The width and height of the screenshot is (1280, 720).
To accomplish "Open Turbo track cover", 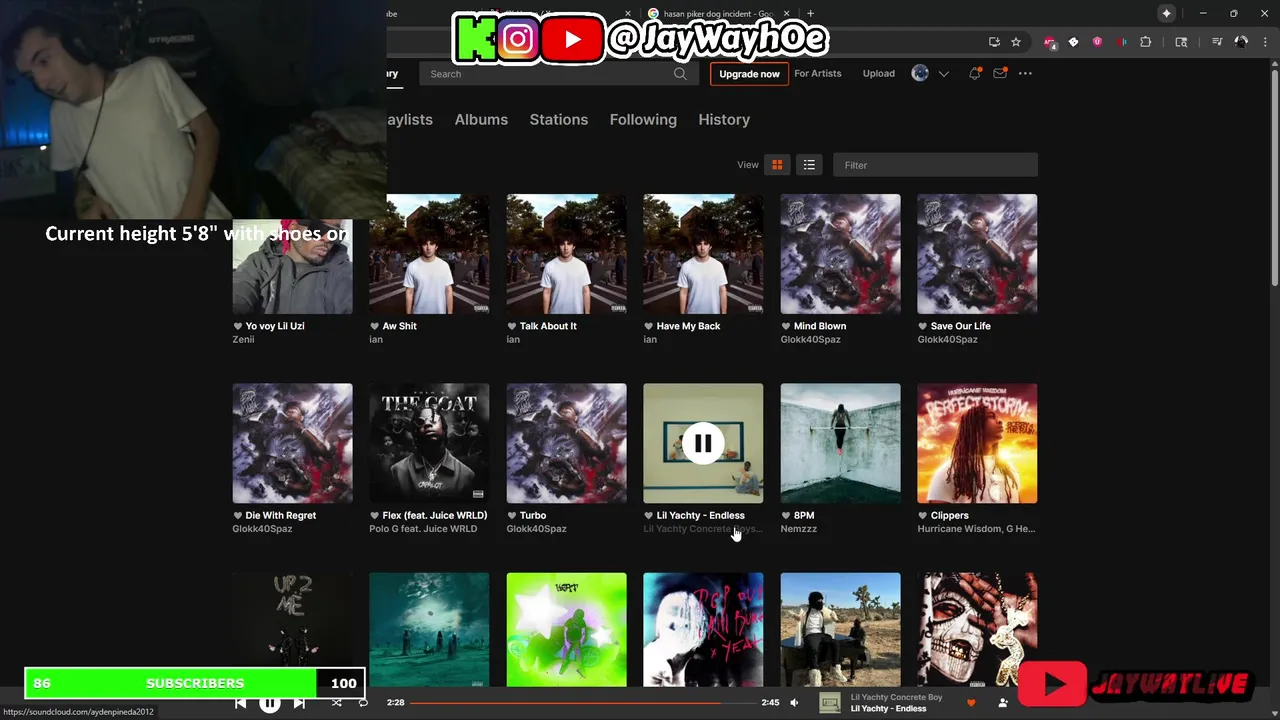I will 566,443.
